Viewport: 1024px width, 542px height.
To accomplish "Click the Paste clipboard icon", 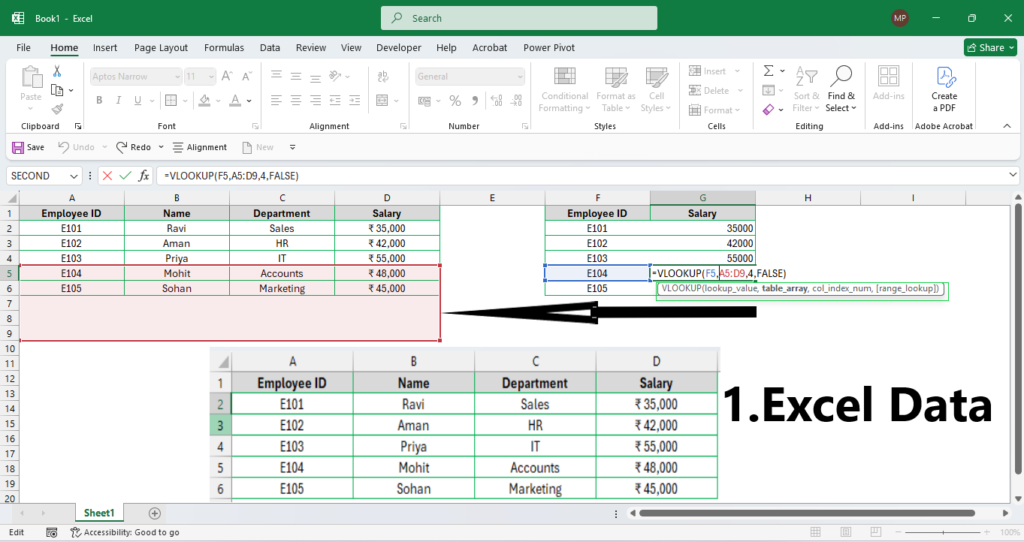I will tap(31, 77).
